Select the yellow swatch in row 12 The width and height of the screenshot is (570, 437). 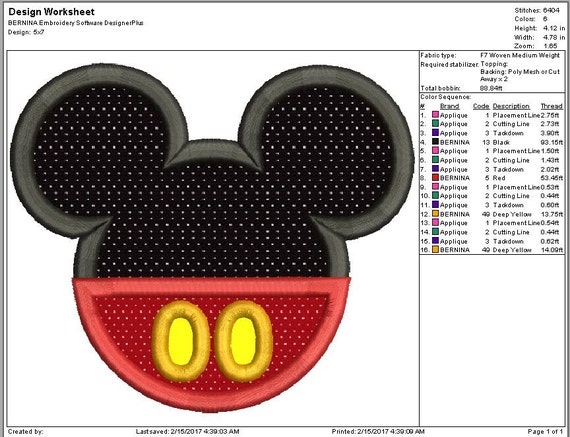coord(435,214)
